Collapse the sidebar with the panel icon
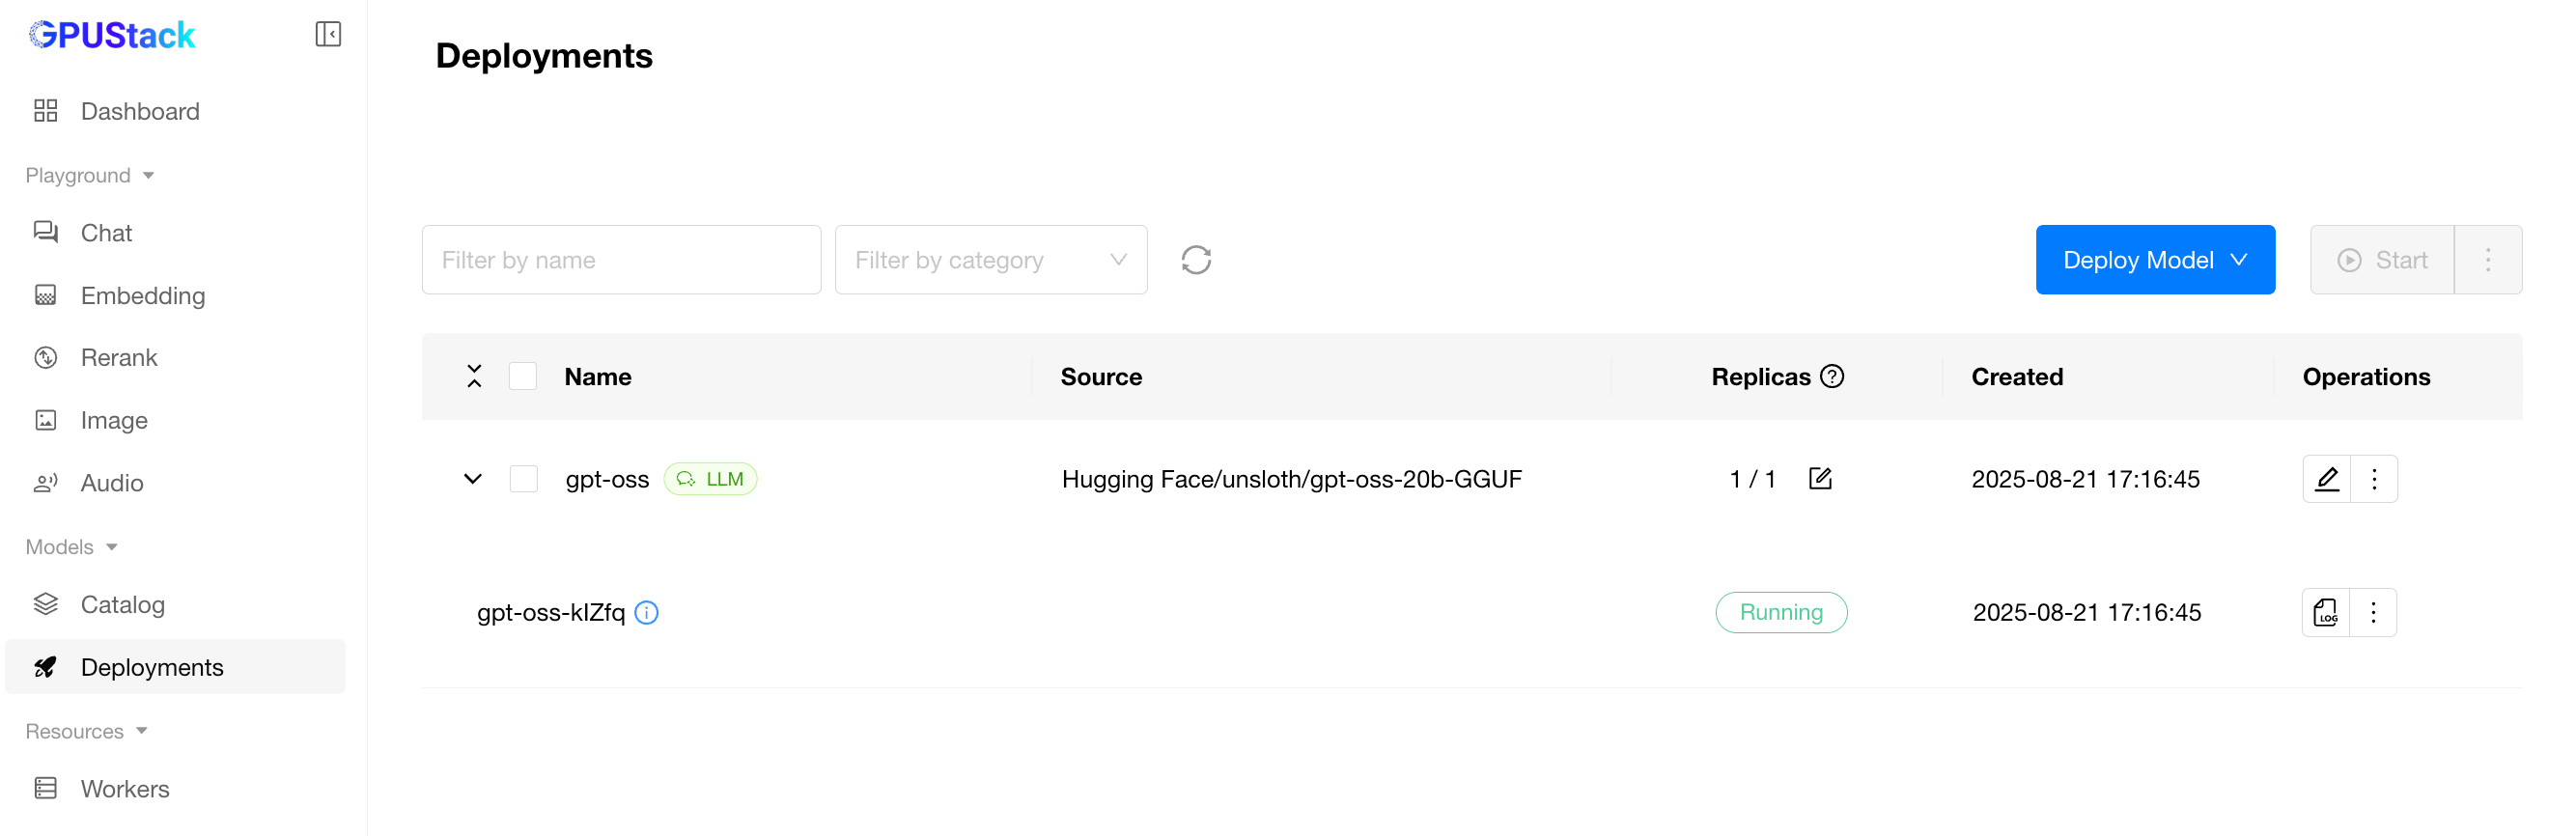 pos(328,34)
